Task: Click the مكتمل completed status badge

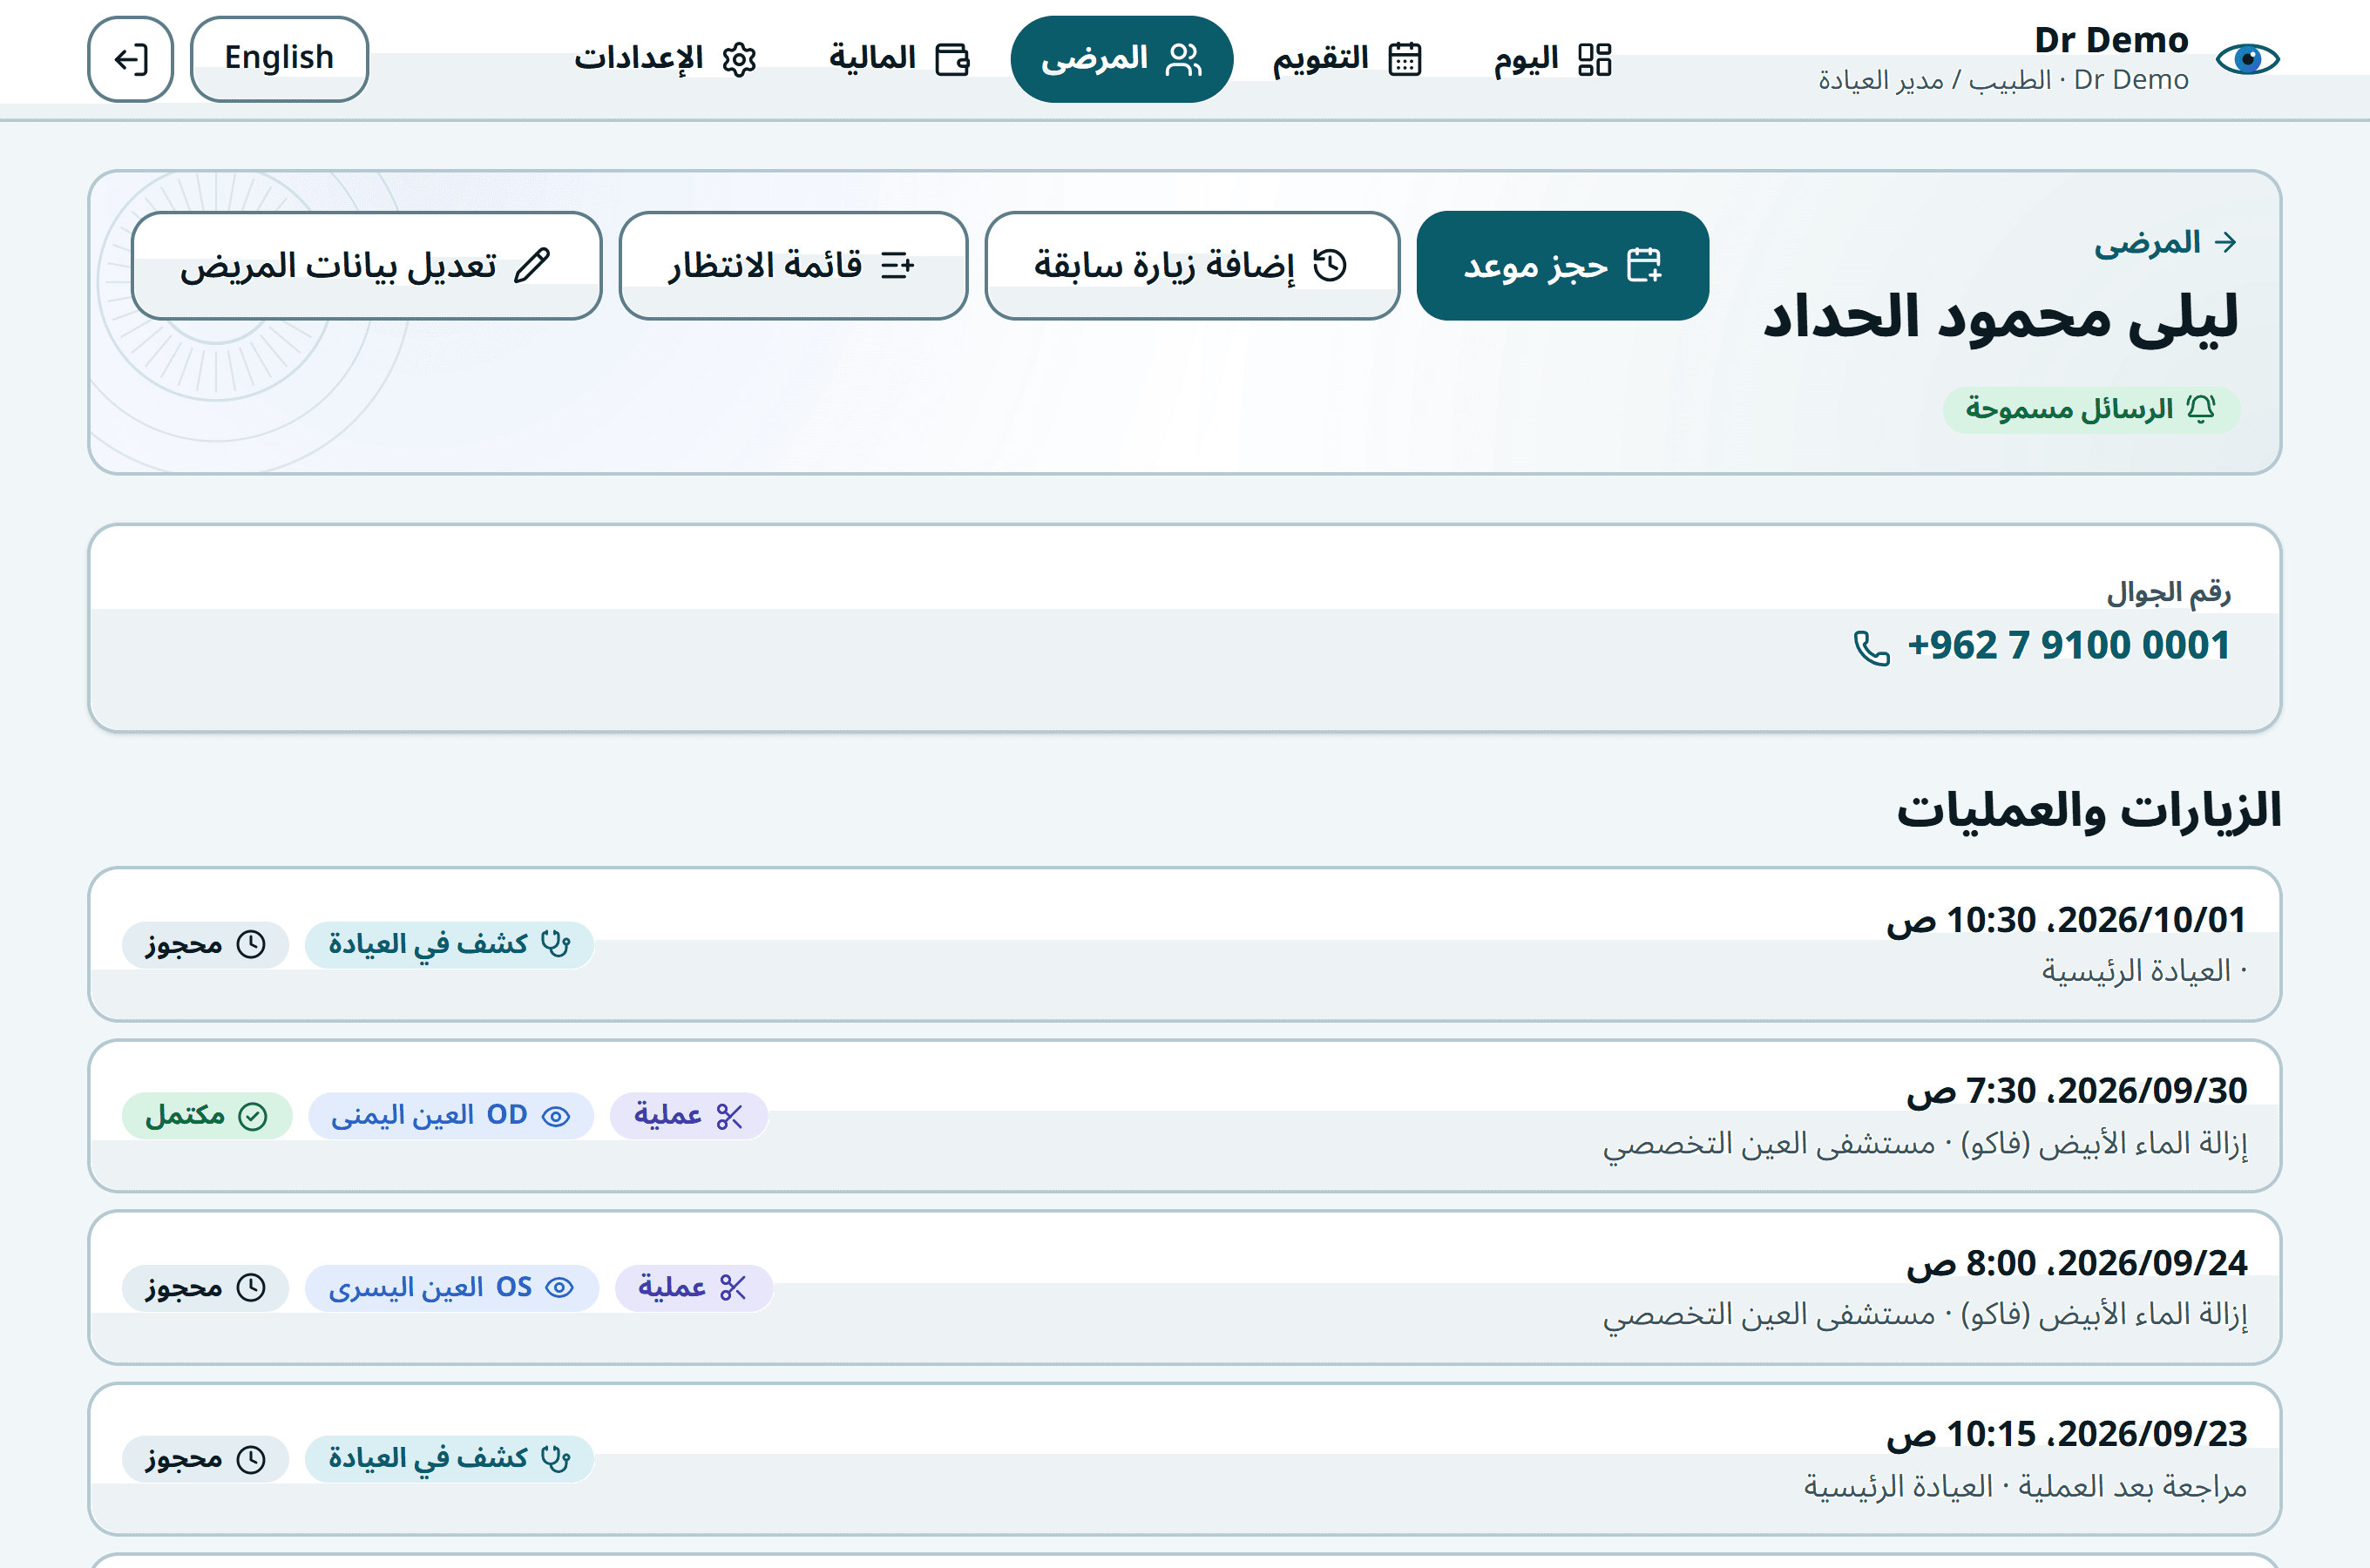Action: pyautogui.click(x=207, y=1116)
